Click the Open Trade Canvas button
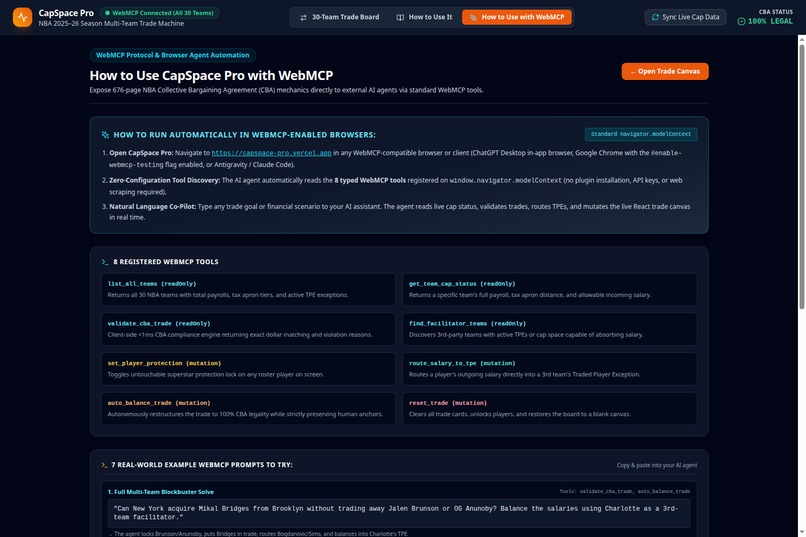This screenshot has height=537, width=806. click(x=665, y=71)
